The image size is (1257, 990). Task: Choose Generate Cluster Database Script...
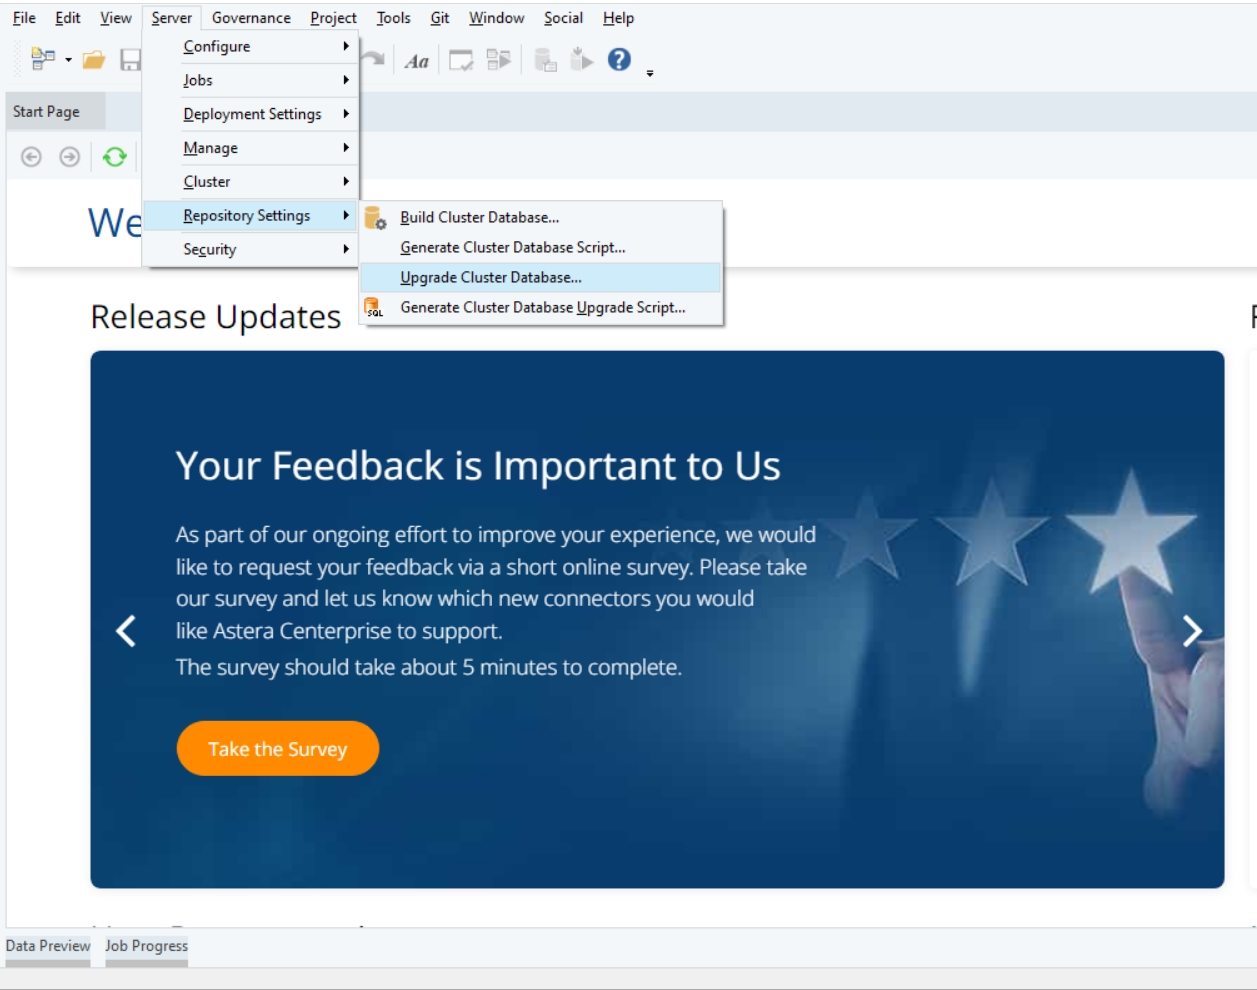(541, 247)
